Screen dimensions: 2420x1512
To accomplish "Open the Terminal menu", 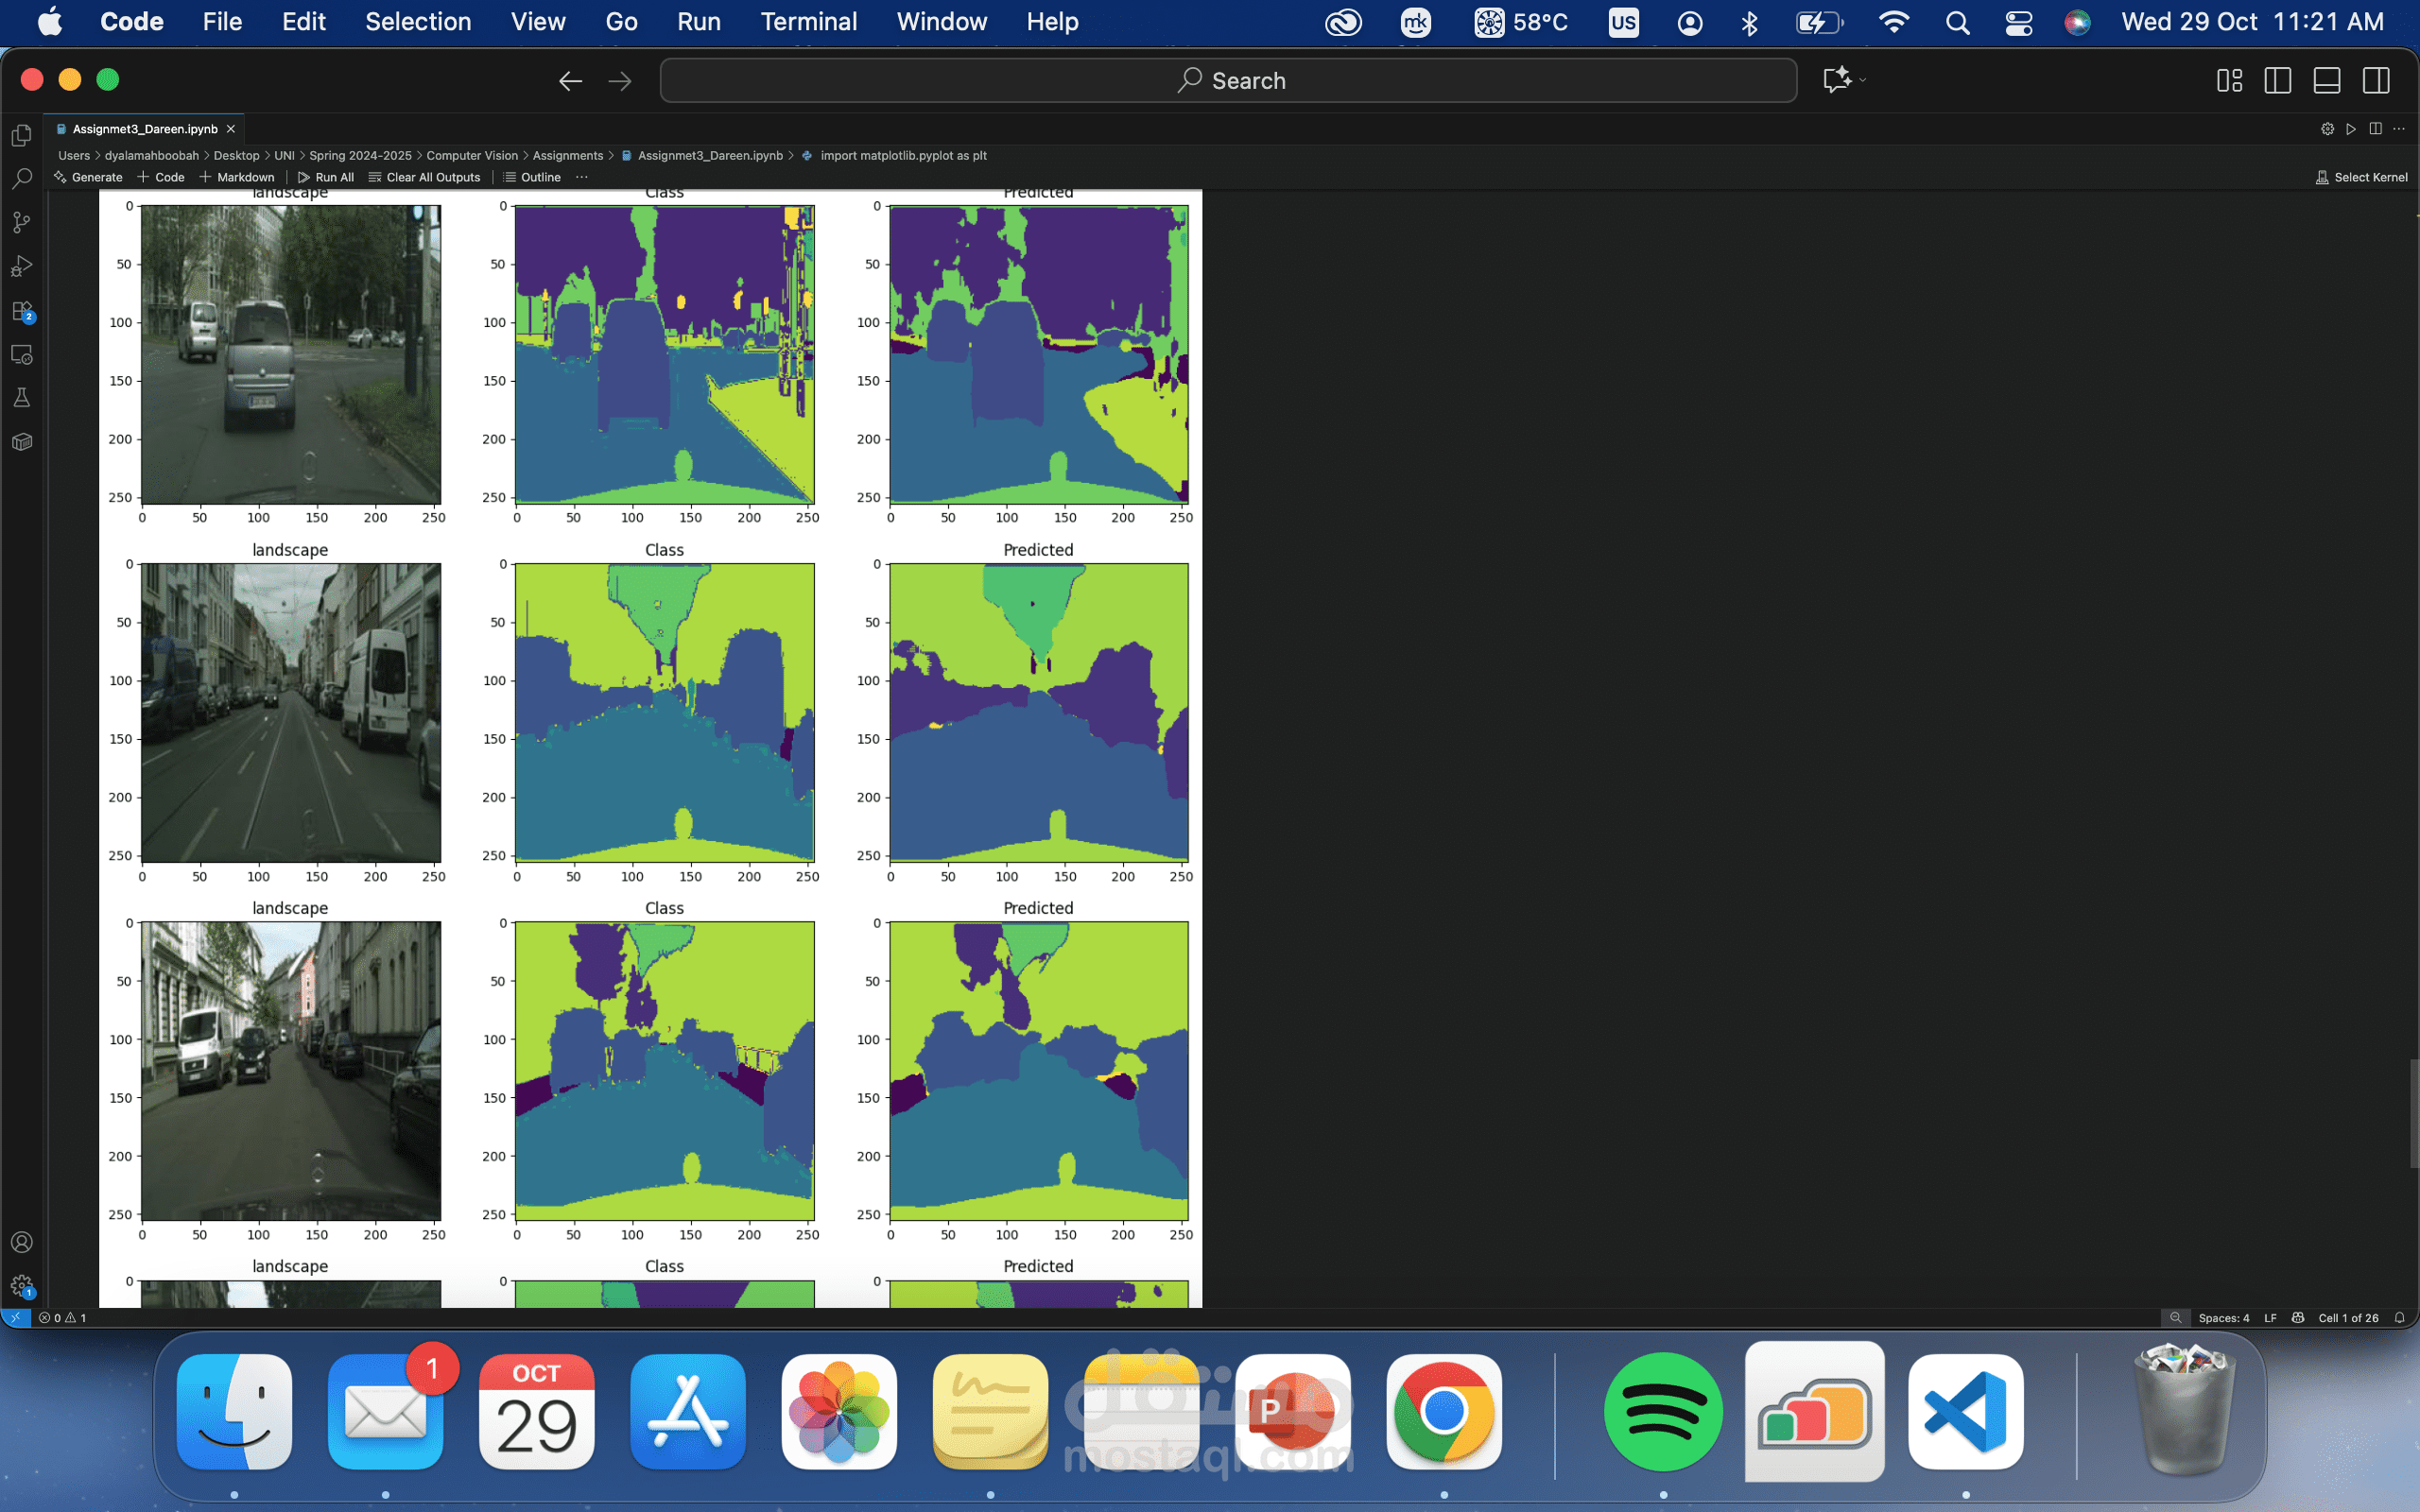I will pyautogui.click(x=808, y=22).
